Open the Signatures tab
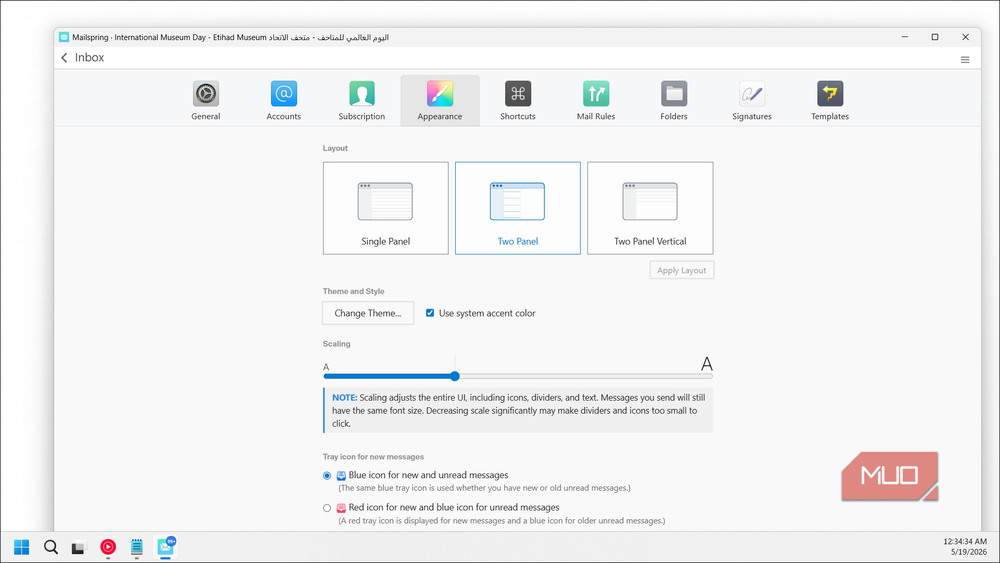Image resolution: width=1000 pixels, height=563 pixels. coord(752,101)
